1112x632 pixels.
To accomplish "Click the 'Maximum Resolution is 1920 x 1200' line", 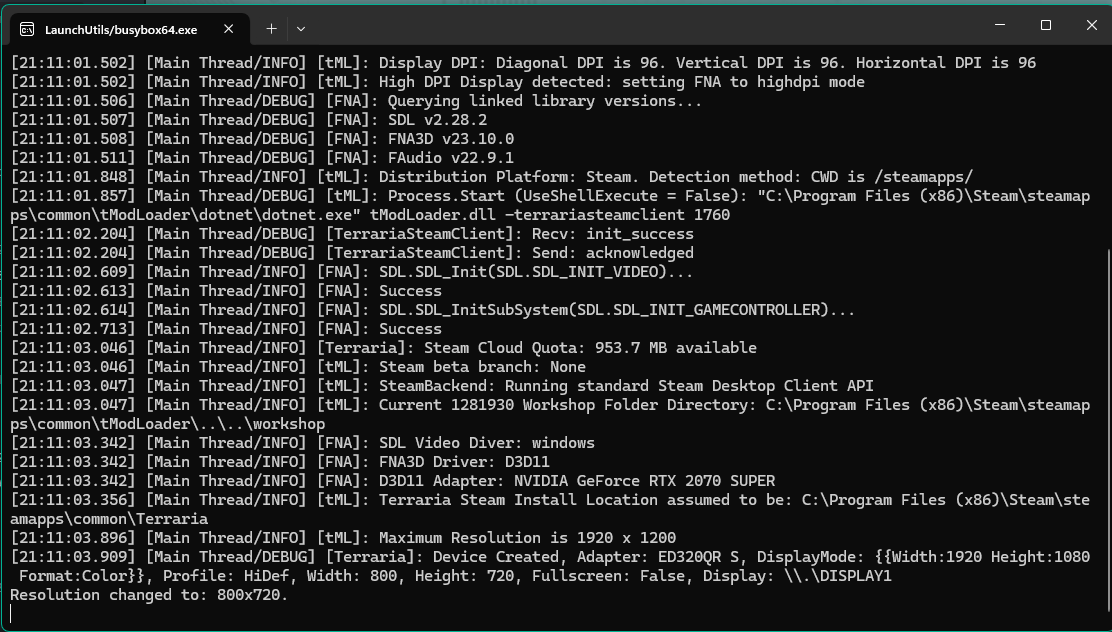I will 527,538.
